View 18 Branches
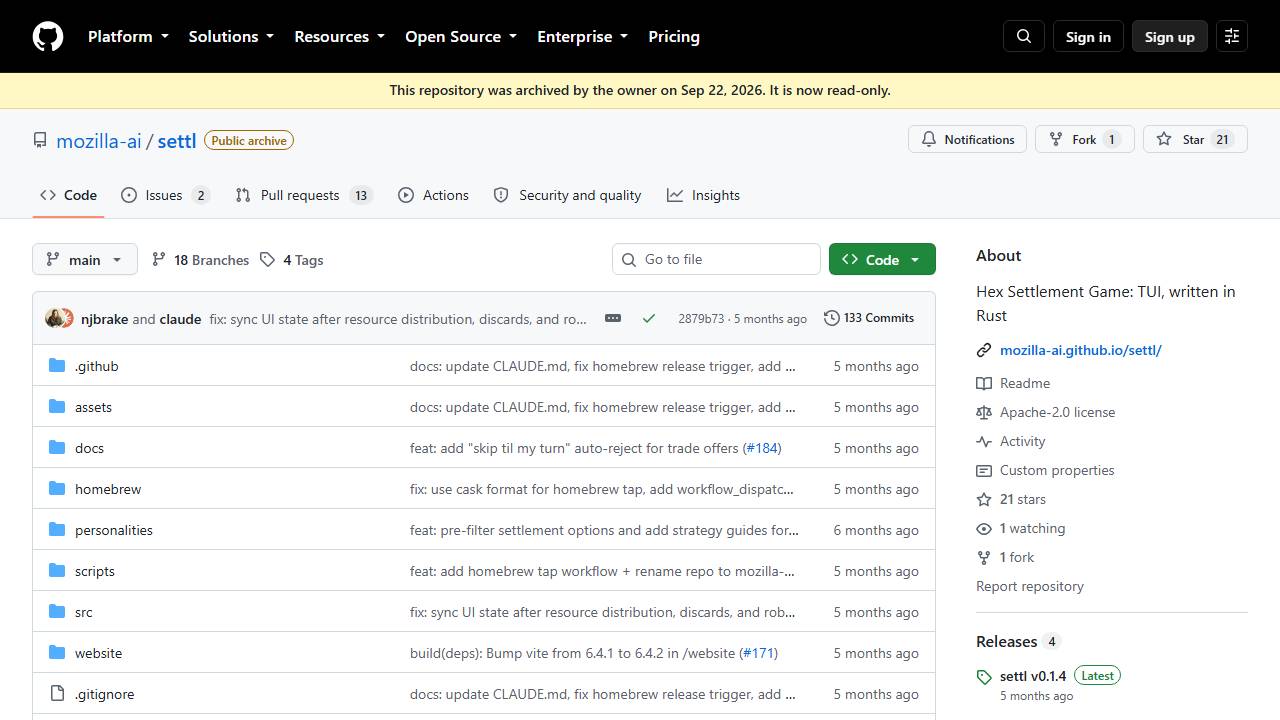This screenshot has height=720, width=1280. [x=200, y=260]
